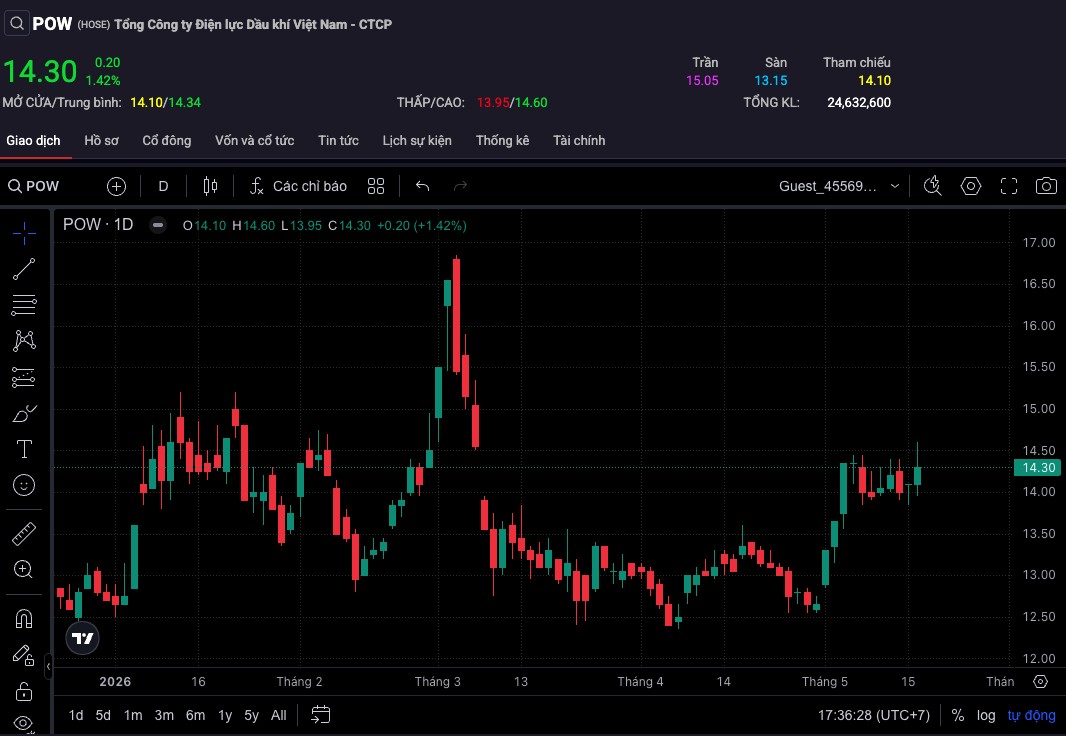Click the POW ticker name header

click(x=52, y=24)
